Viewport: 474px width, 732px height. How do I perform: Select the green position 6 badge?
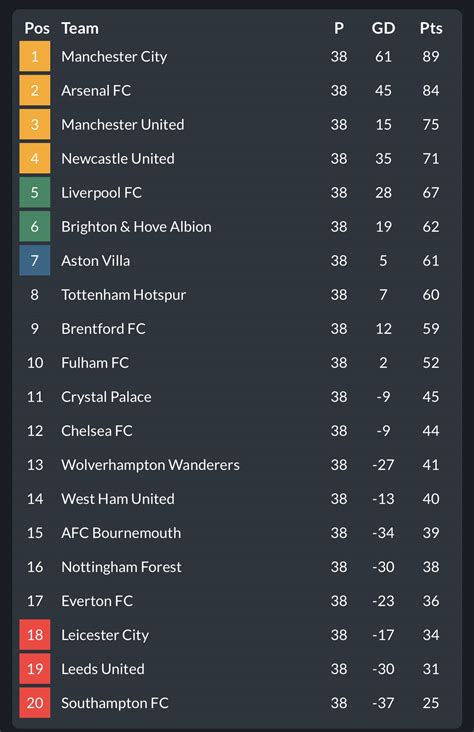(35, 227)
